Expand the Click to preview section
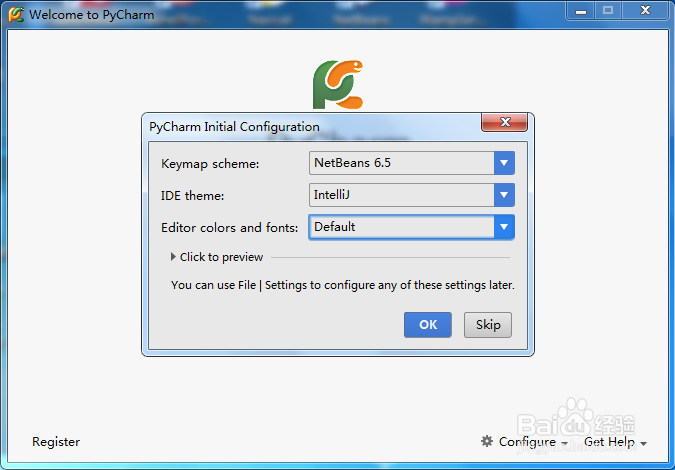 tap(217, 257)
